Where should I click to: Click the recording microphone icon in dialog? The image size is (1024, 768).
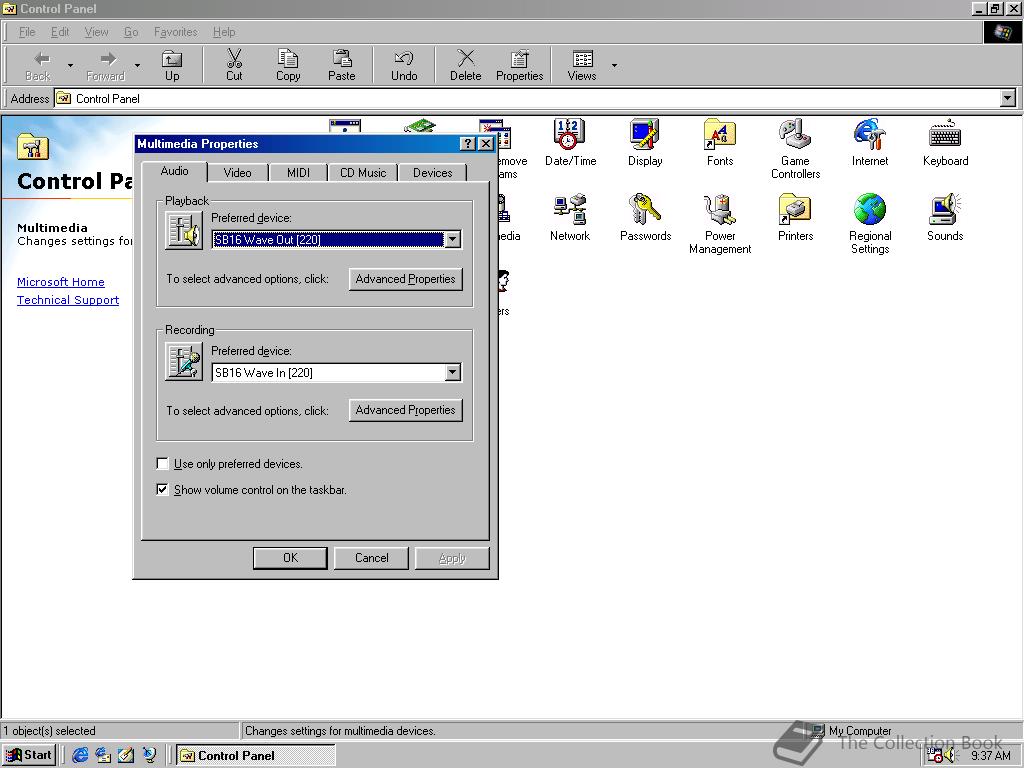tap(184, 362)
